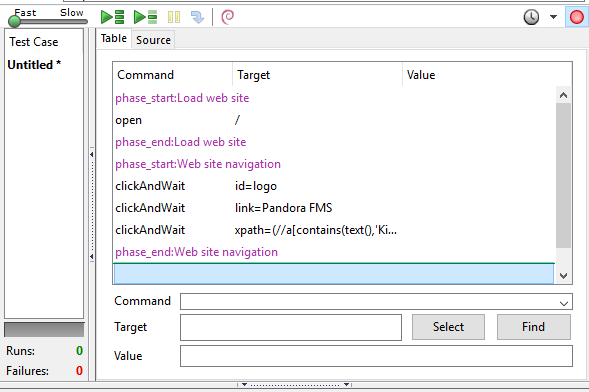
Task: Switch to the Table tab
Action: coord(113,38)
